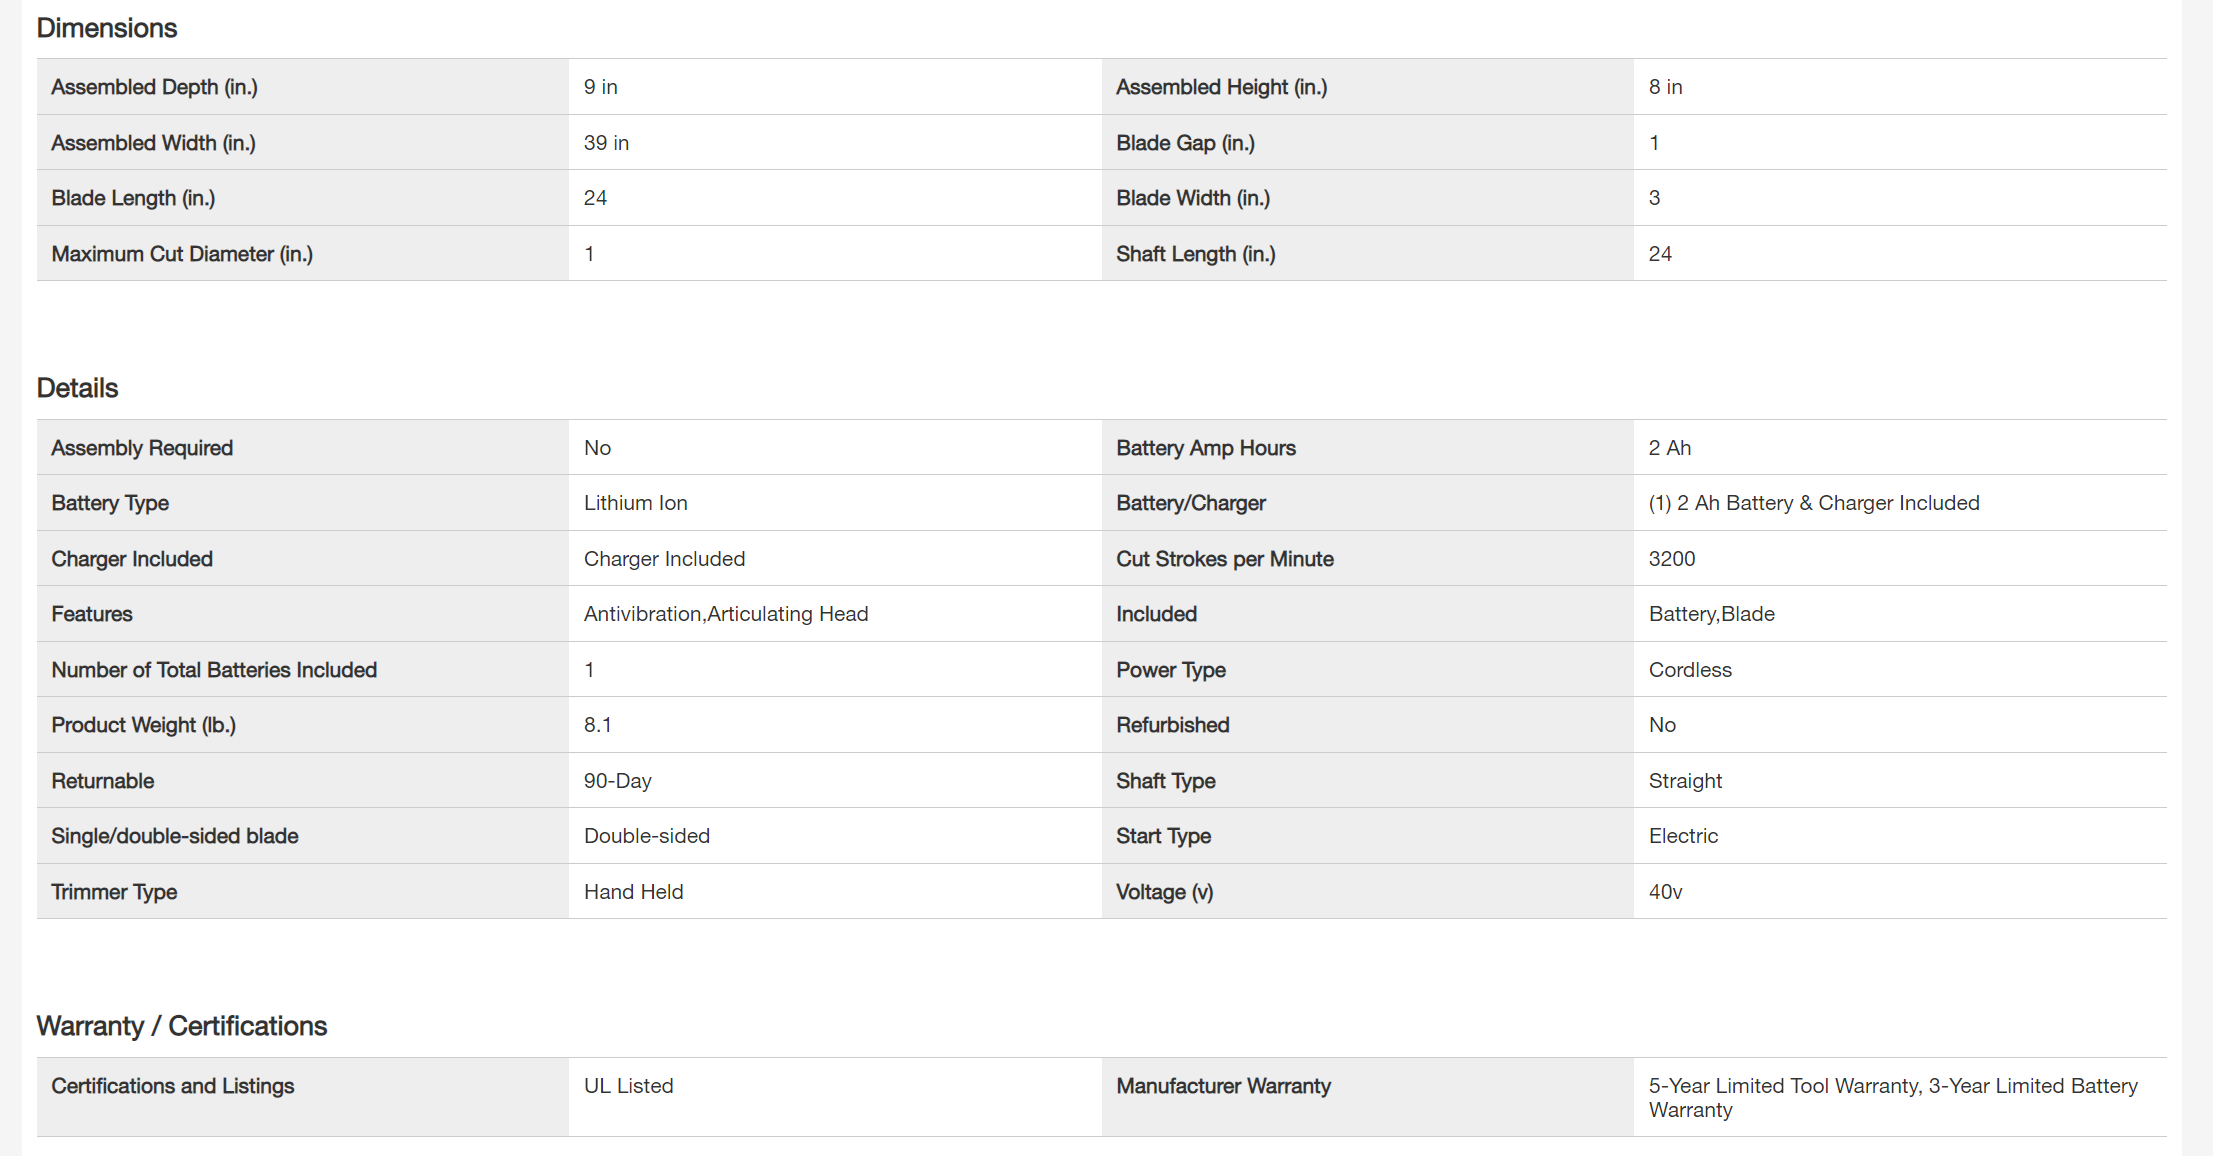Click the Antivibration,Articulating Head features value
Viewport: 2213px width, 1156px height.
[725, 614]
